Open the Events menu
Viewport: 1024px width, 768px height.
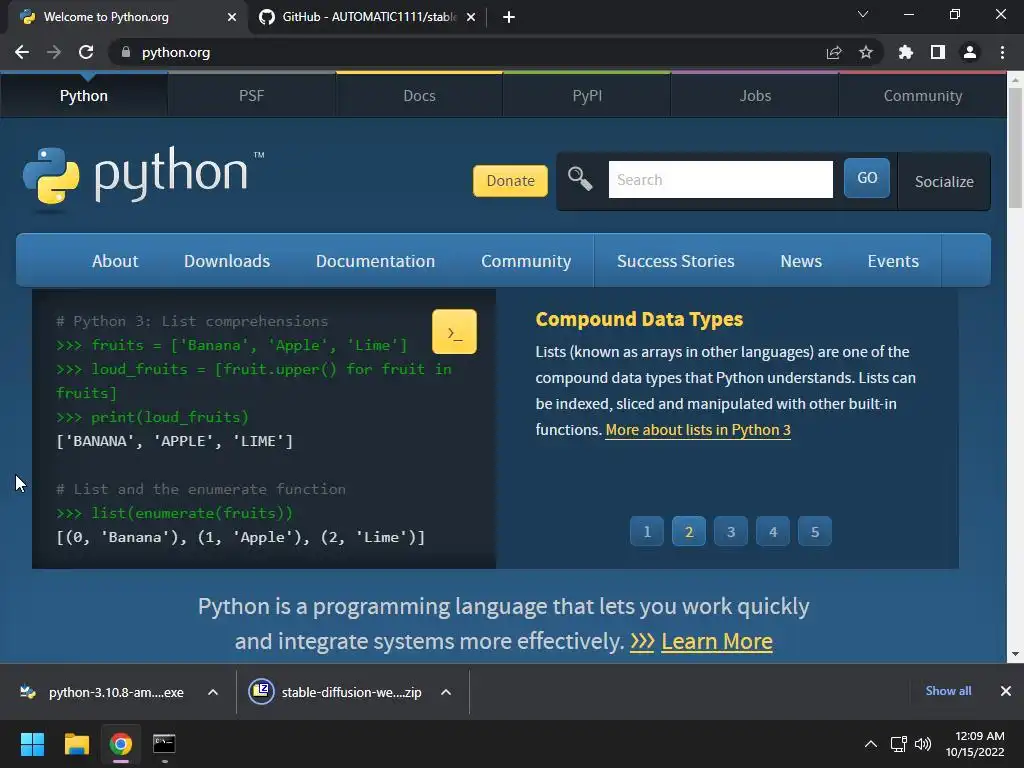tap(893, 261)
